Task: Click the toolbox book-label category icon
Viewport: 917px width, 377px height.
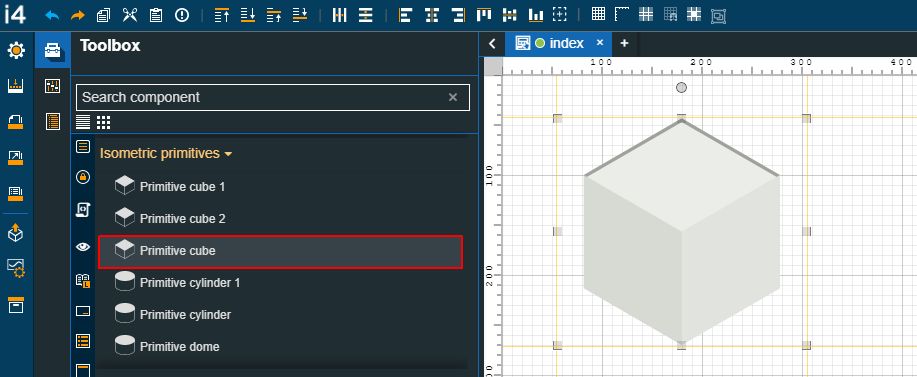Action: click(83, 281)
